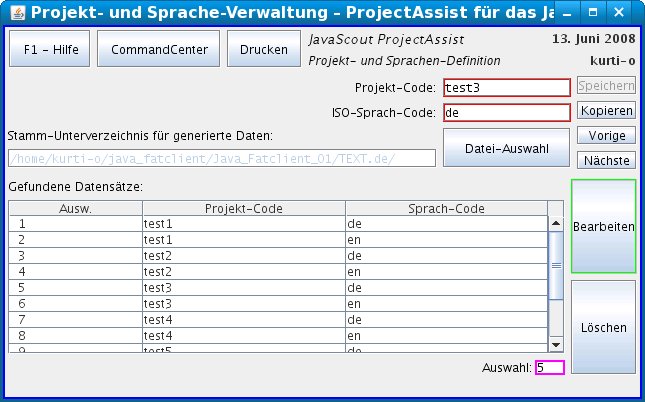Viewport: 645px width, 402px height.
Task: Focus the ISO-Sprach-Code field
Action: click(506, 112)
